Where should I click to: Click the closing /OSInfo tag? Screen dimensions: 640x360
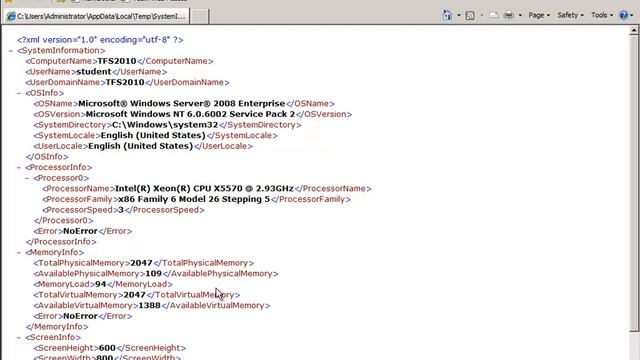47,157
